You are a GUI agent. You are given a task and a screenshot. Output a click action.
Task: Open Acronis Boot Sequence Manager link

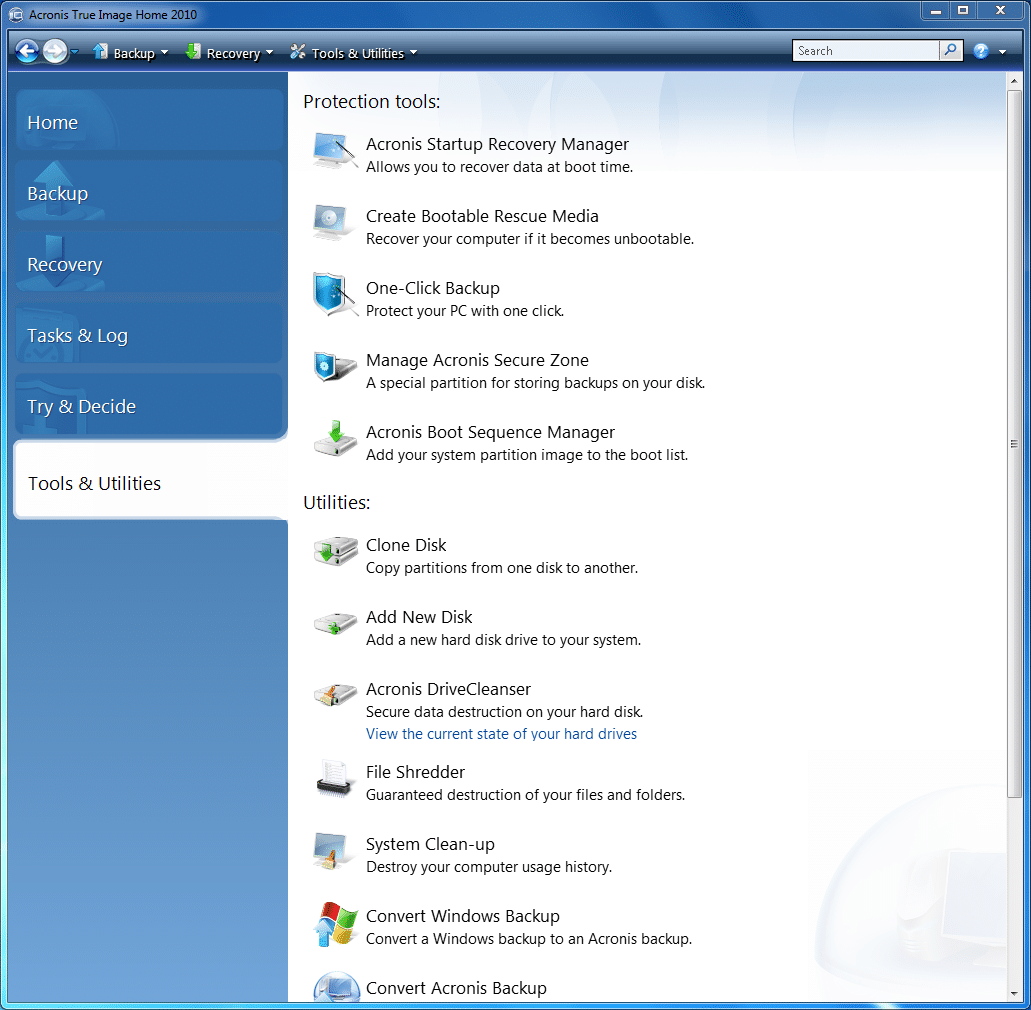tap(490, 432)
